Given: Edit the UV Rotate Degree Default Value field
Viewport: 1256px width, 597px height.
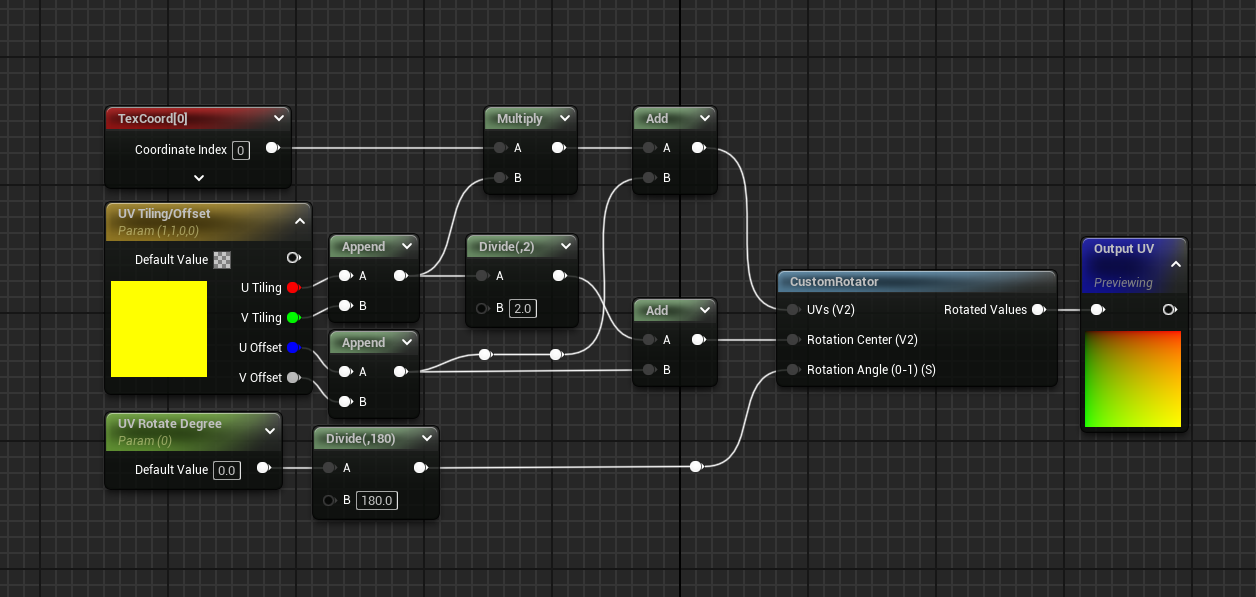Looking at the screenshot, I should tap(227, 470).
